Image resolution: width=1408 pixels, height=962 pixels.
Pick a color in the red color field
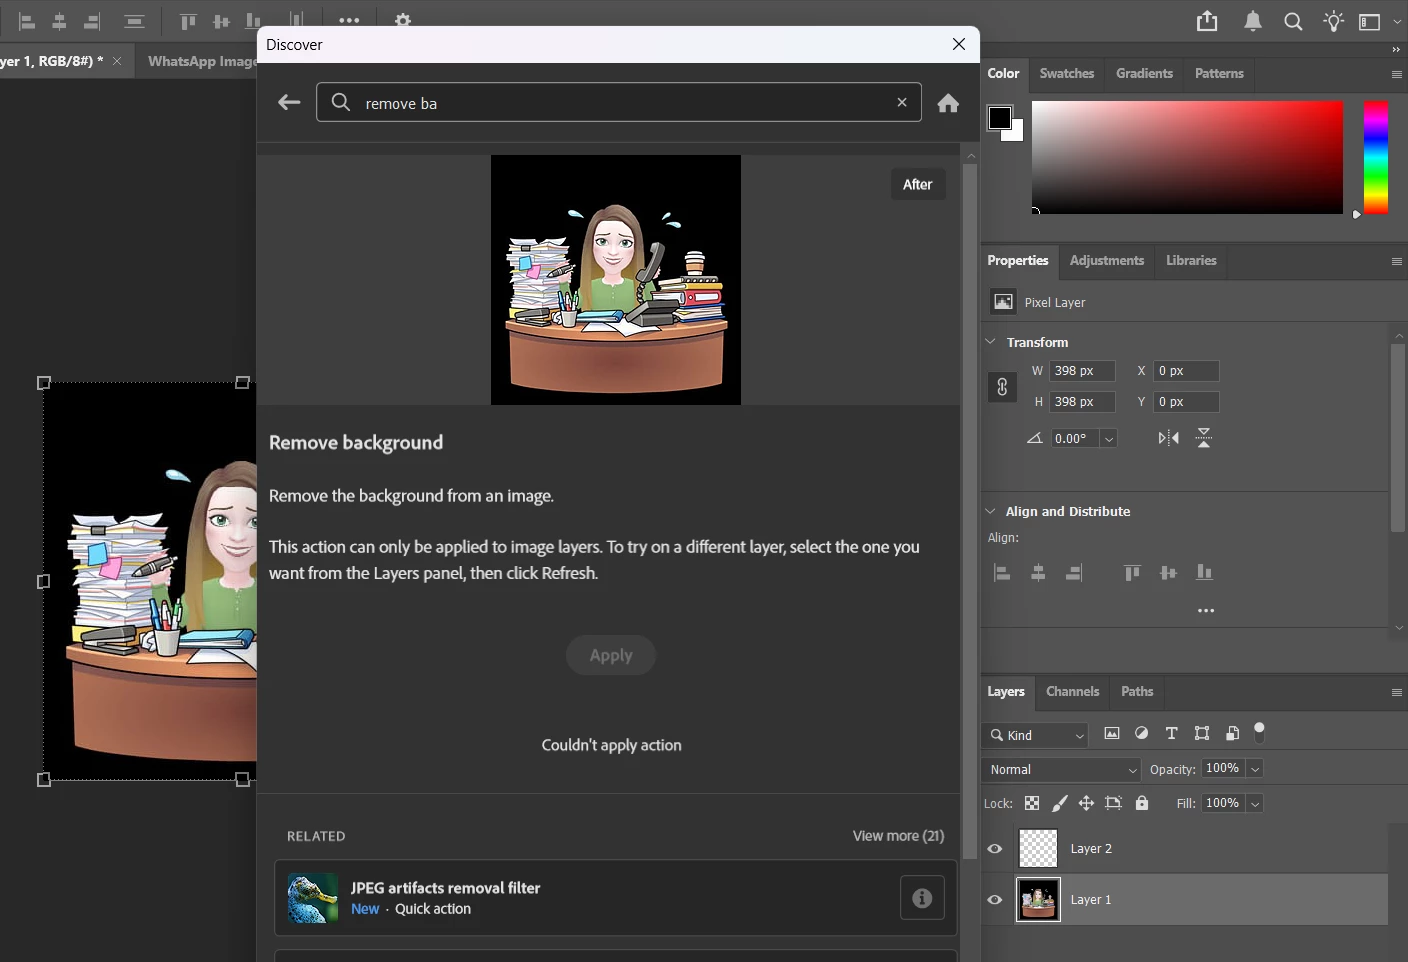click(x=1187, y=157)
